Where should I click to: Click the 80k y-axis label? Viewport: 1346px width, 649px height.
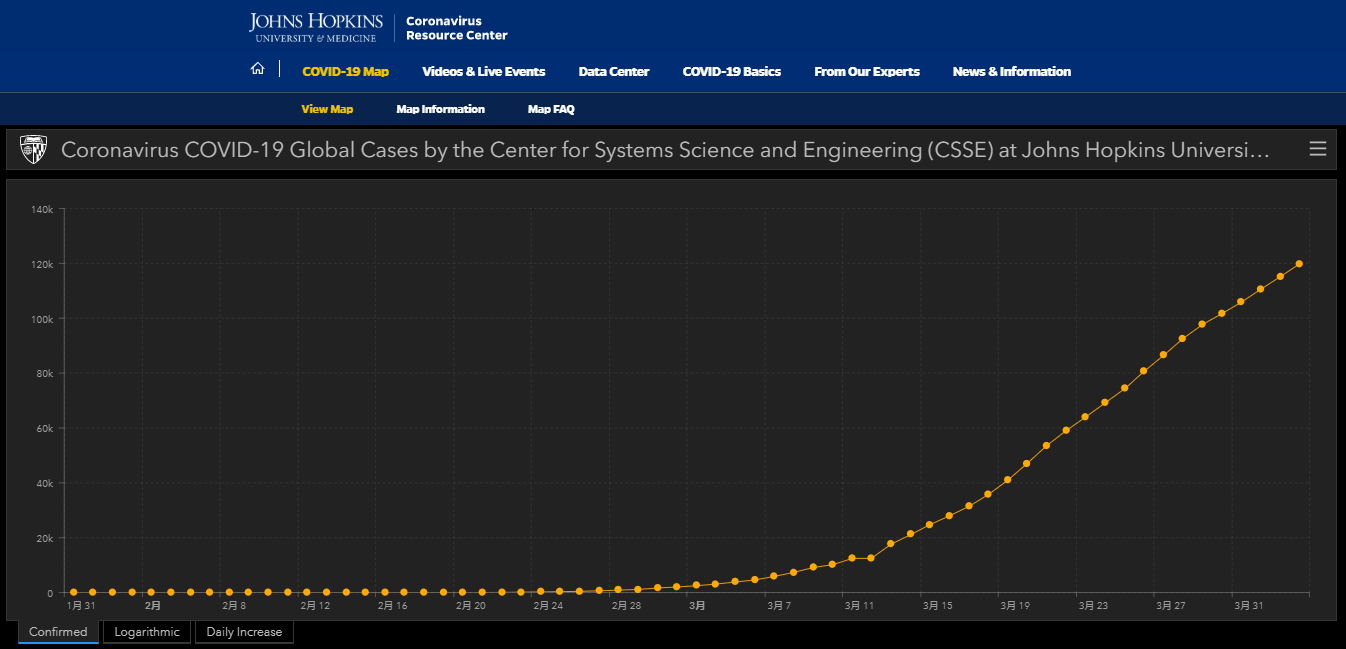(x=45, y=374)
